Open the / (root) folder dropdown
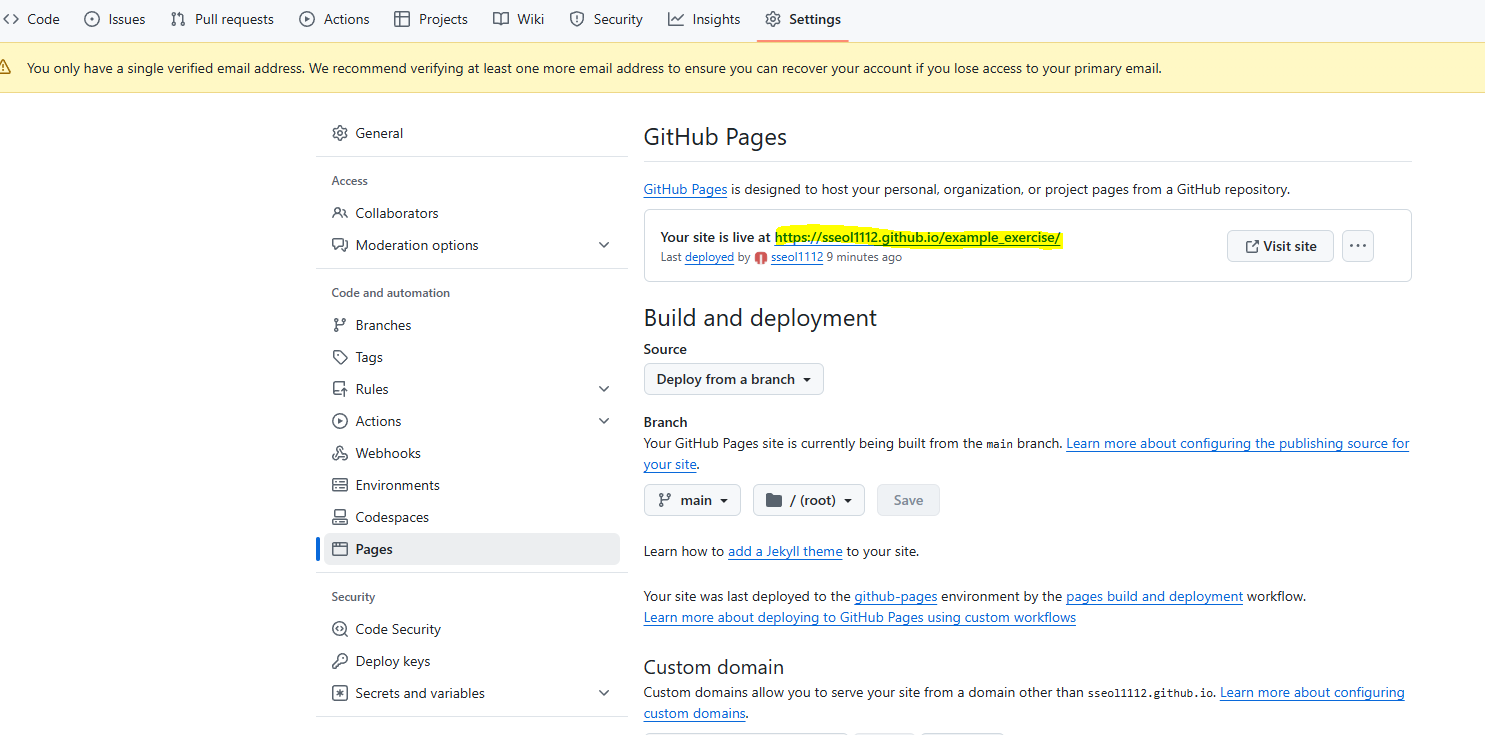Screen dimensions: 1485x735 point(809,500)
